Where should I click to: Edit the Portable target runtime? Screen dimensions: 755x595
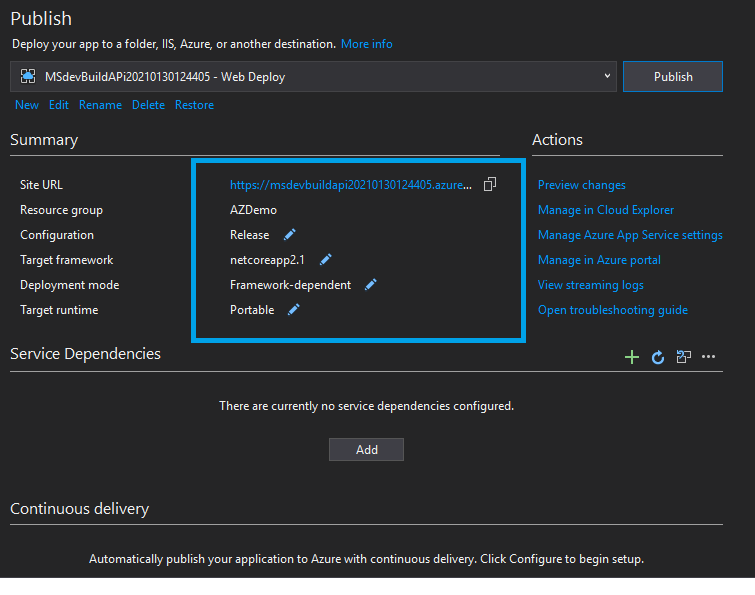pos(293,310)
